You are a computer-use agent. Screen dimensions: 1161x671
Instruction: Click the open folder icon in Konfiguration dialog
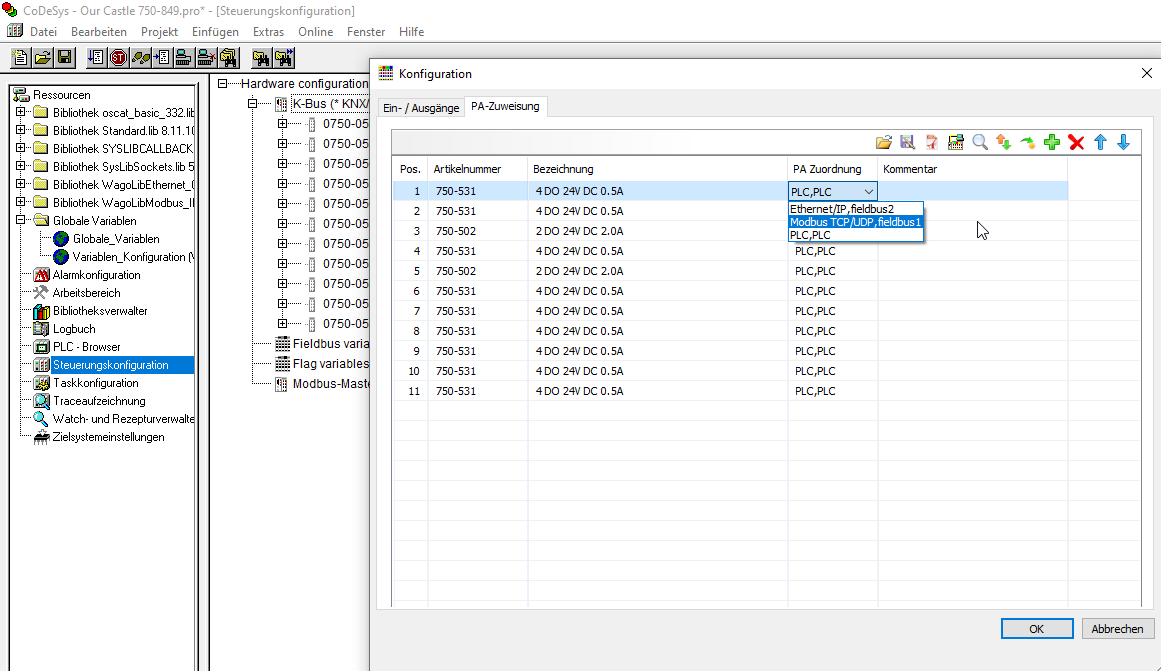tap(884, 143)
